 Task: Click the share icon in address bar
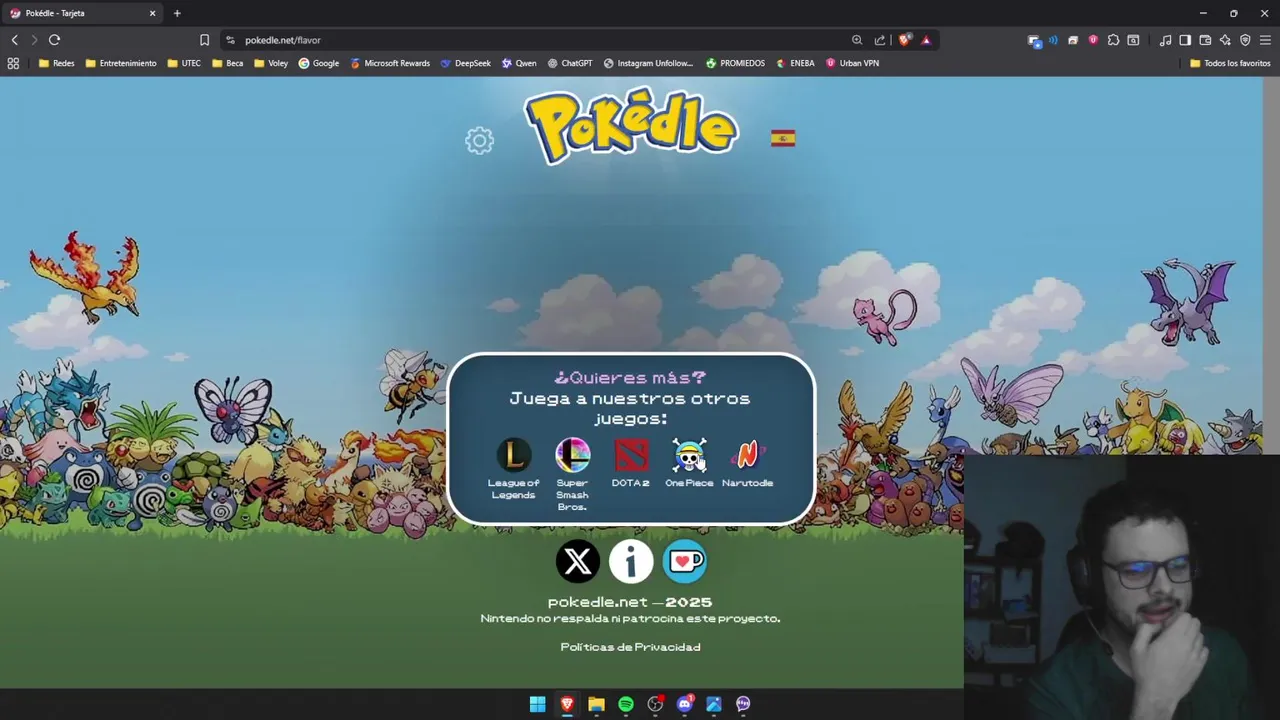(880, 40)
